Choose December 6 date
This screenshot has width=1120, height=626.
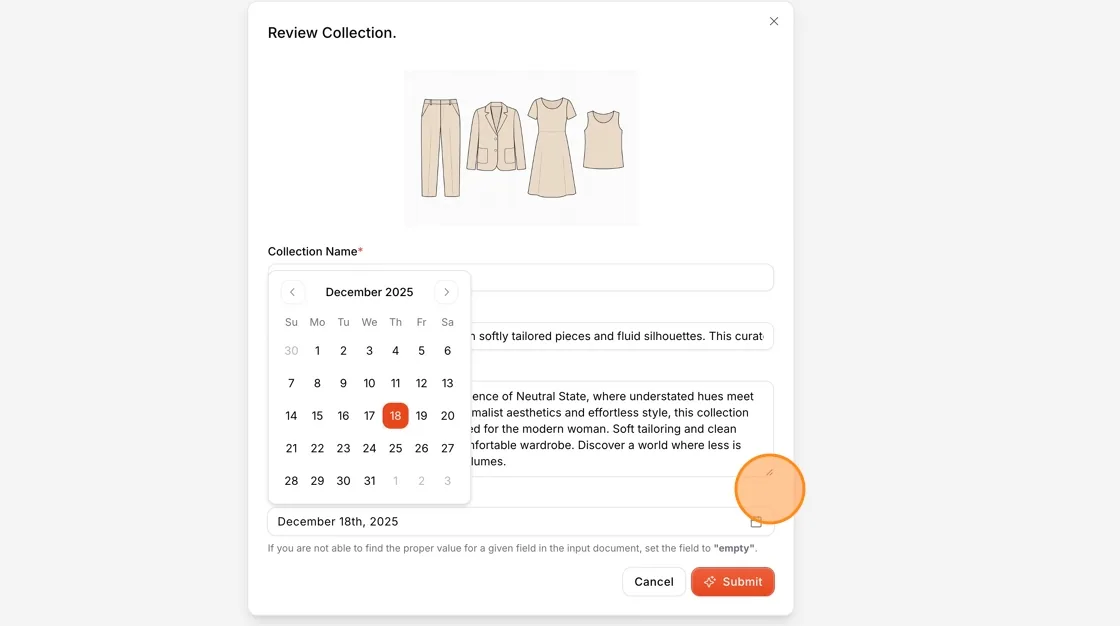448,351
